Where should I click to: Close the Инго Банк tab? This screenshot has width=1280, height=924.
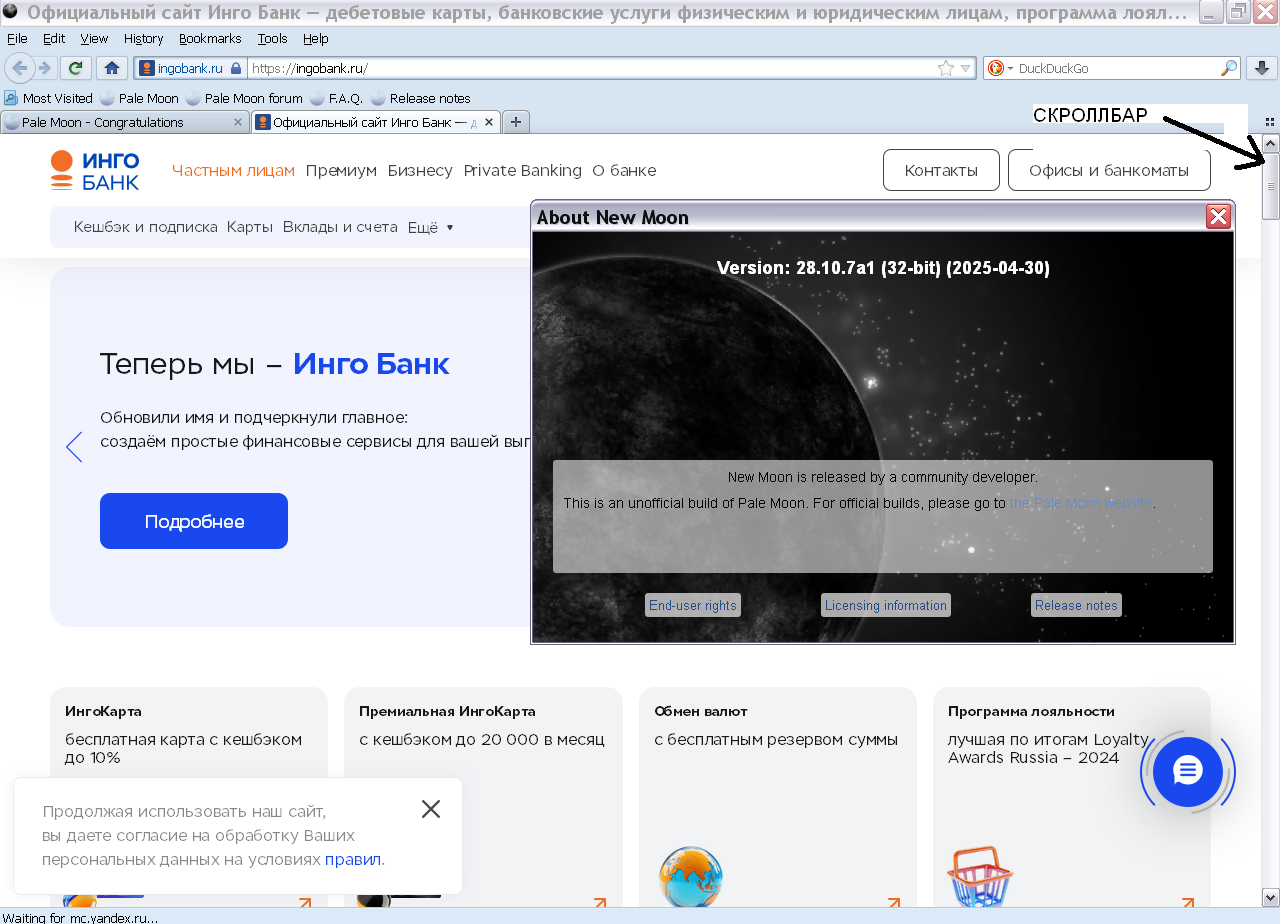489,122
